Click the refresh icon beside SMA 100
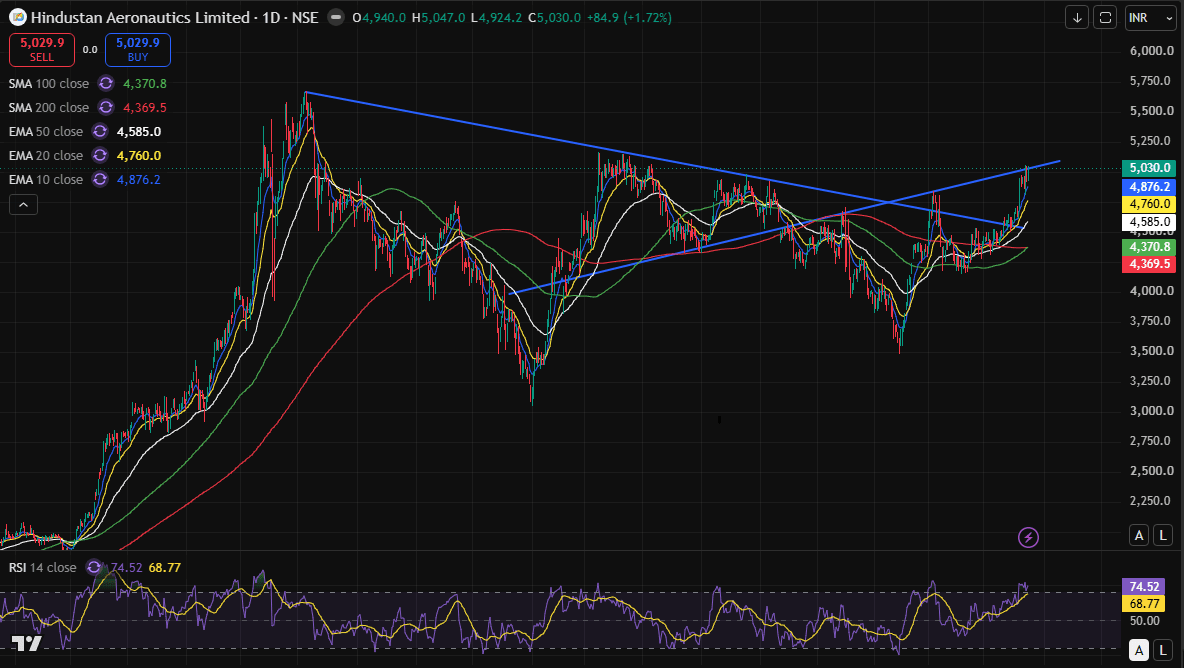 pyautogui.click(x=106, y=83)
